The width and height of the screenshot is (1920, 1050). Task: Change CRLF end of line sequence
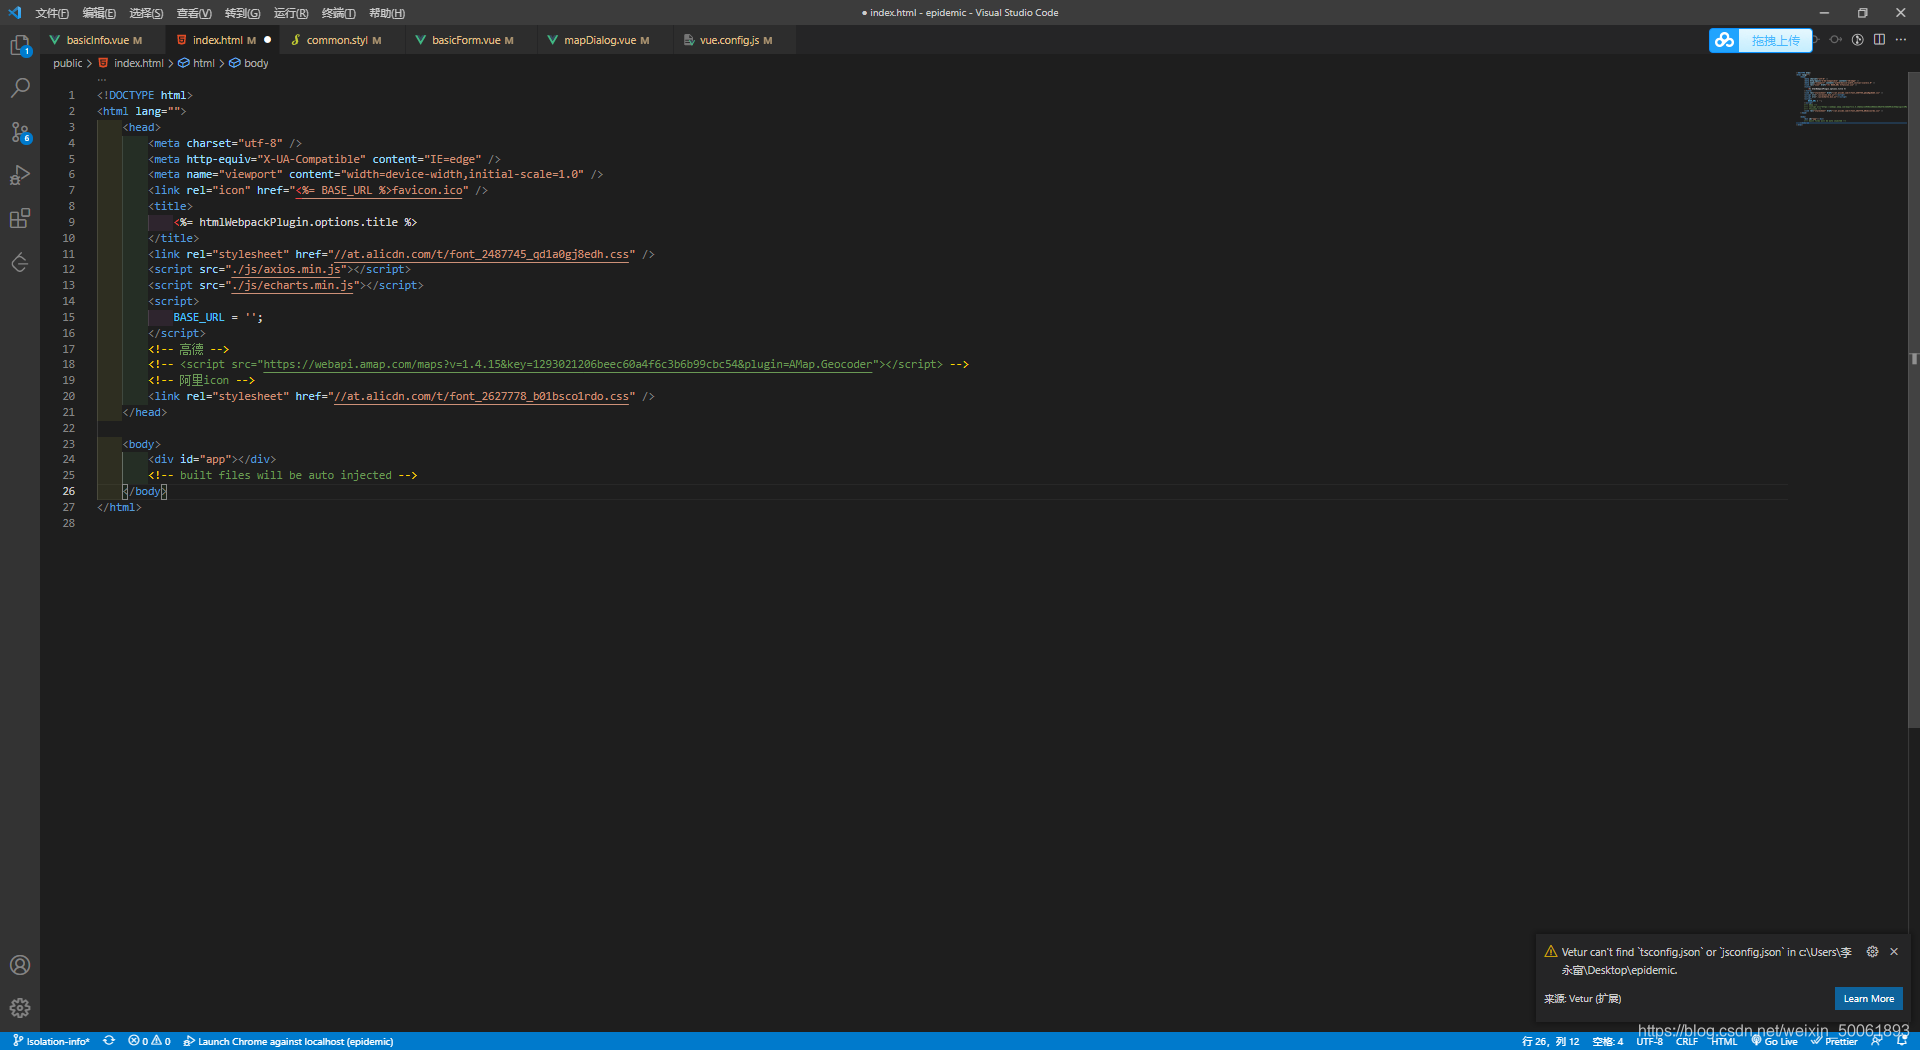pos(1687,1041)
